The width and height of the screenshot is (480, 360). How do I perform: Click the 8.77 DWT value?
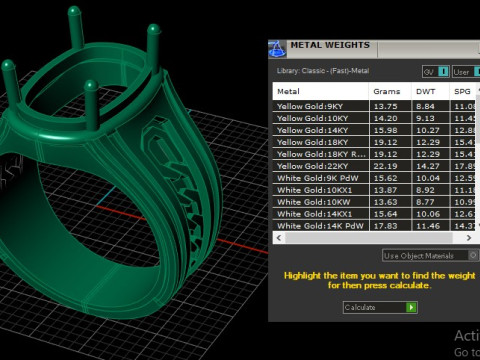click(x=425, y=202)
